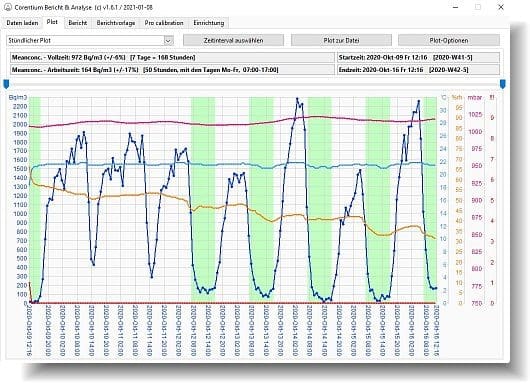Viewport: 530px width, 383px height.
Task: Select the Berichtvorlage tab
Action: tap(116, 23)
